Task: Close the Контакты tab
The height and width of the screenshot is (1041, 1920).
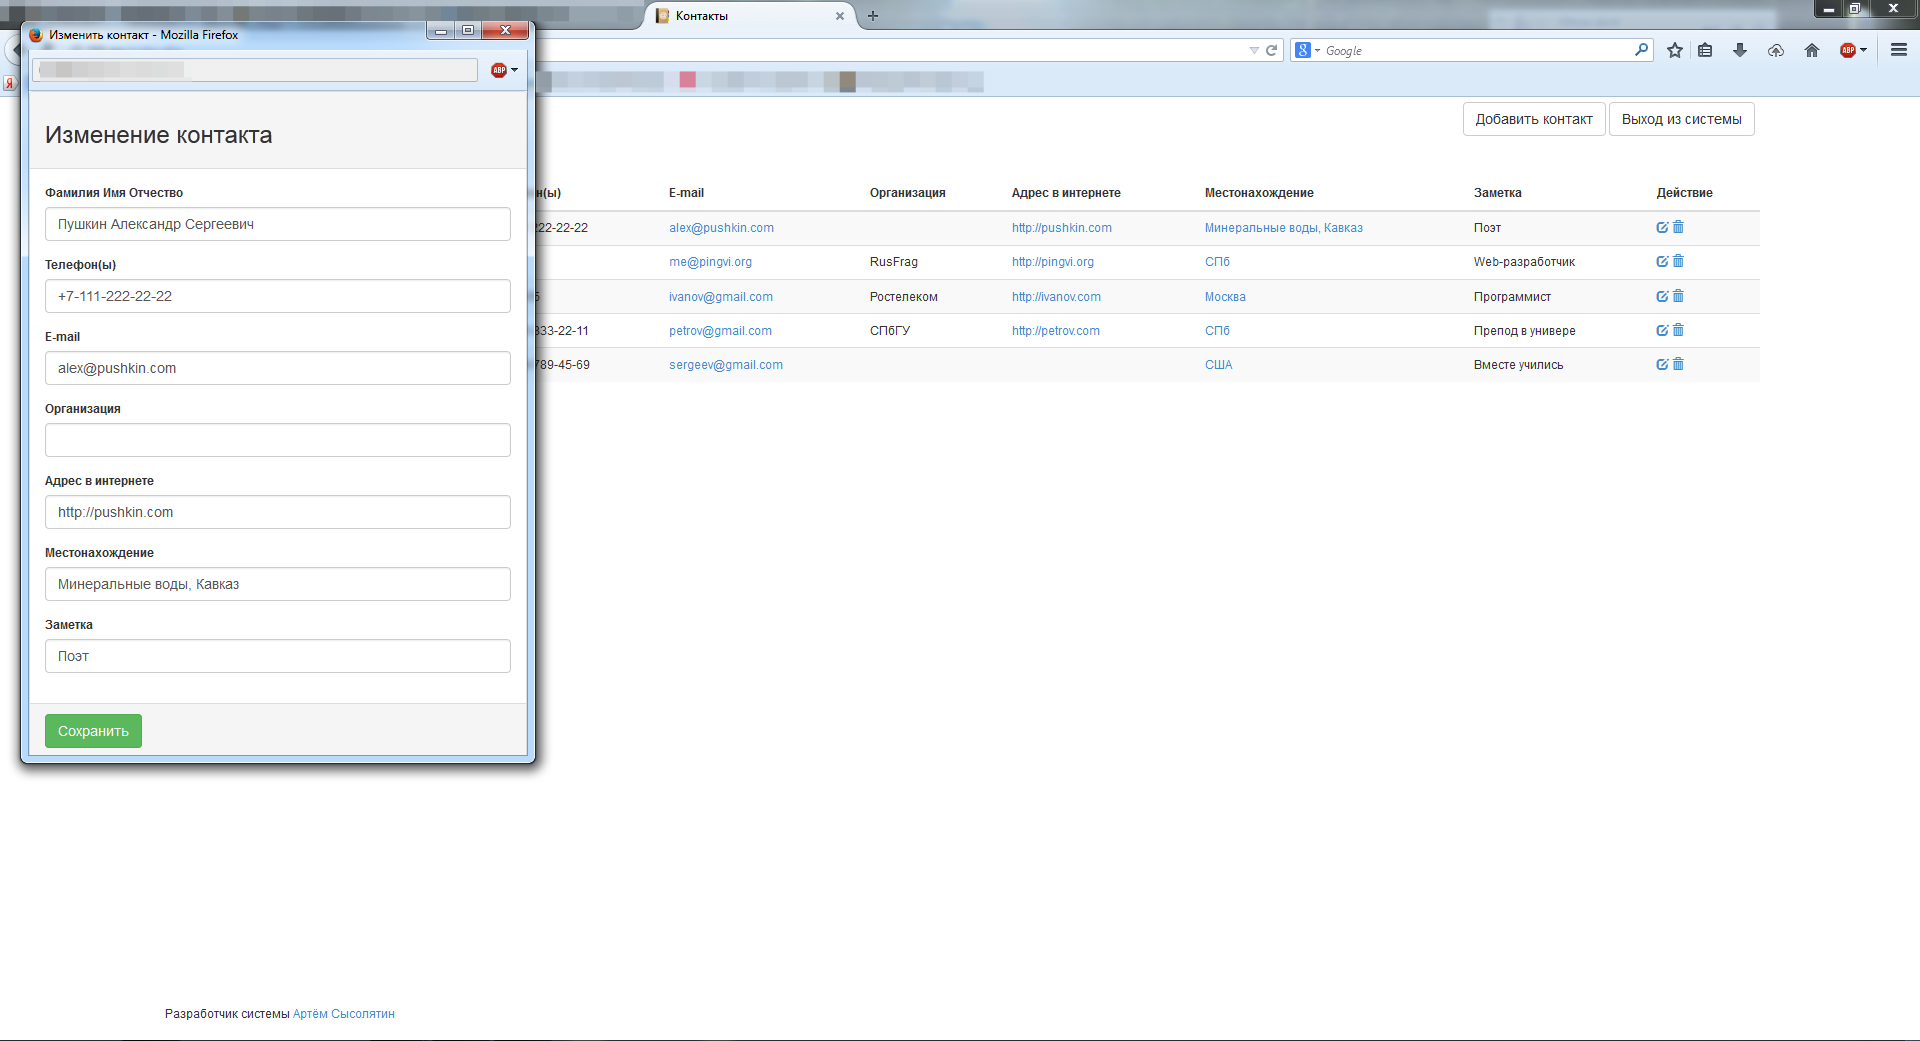Action: point(840,16)
